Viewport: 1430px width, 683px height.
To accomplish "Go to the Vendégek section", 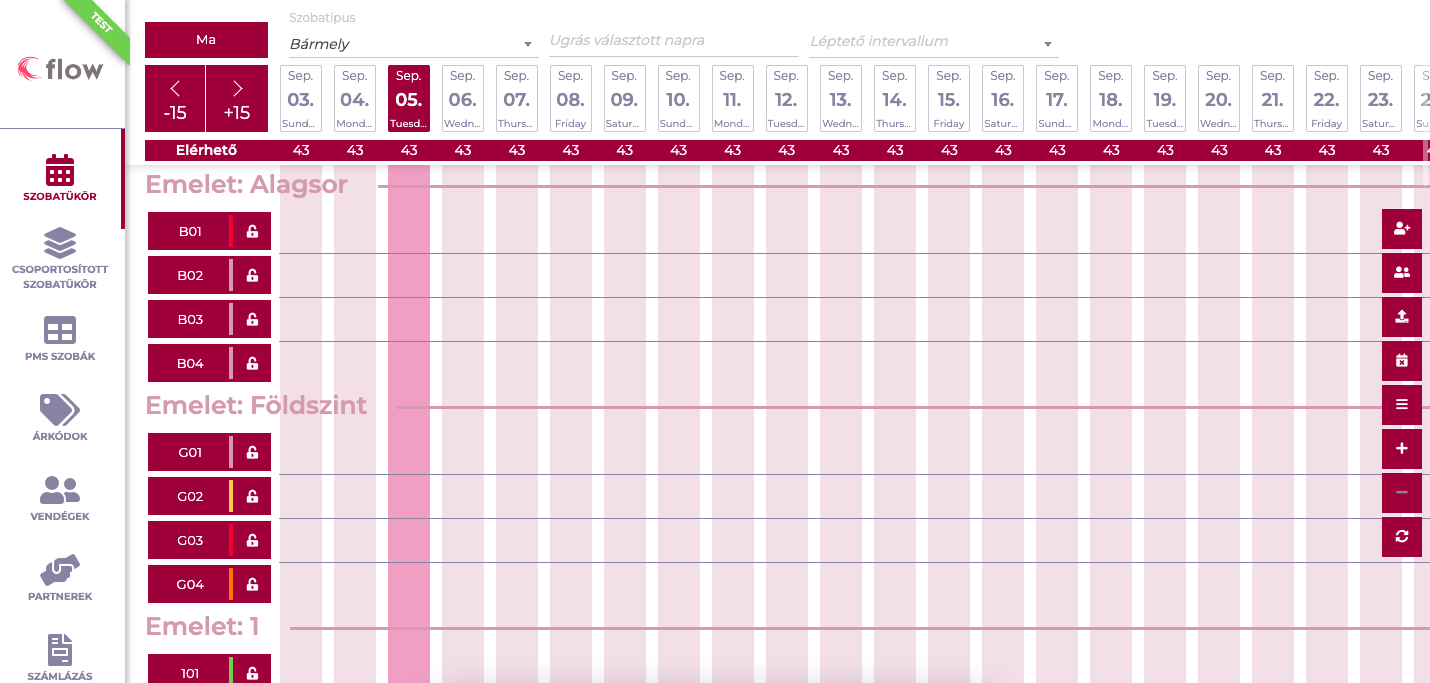I will pos(60,498).
